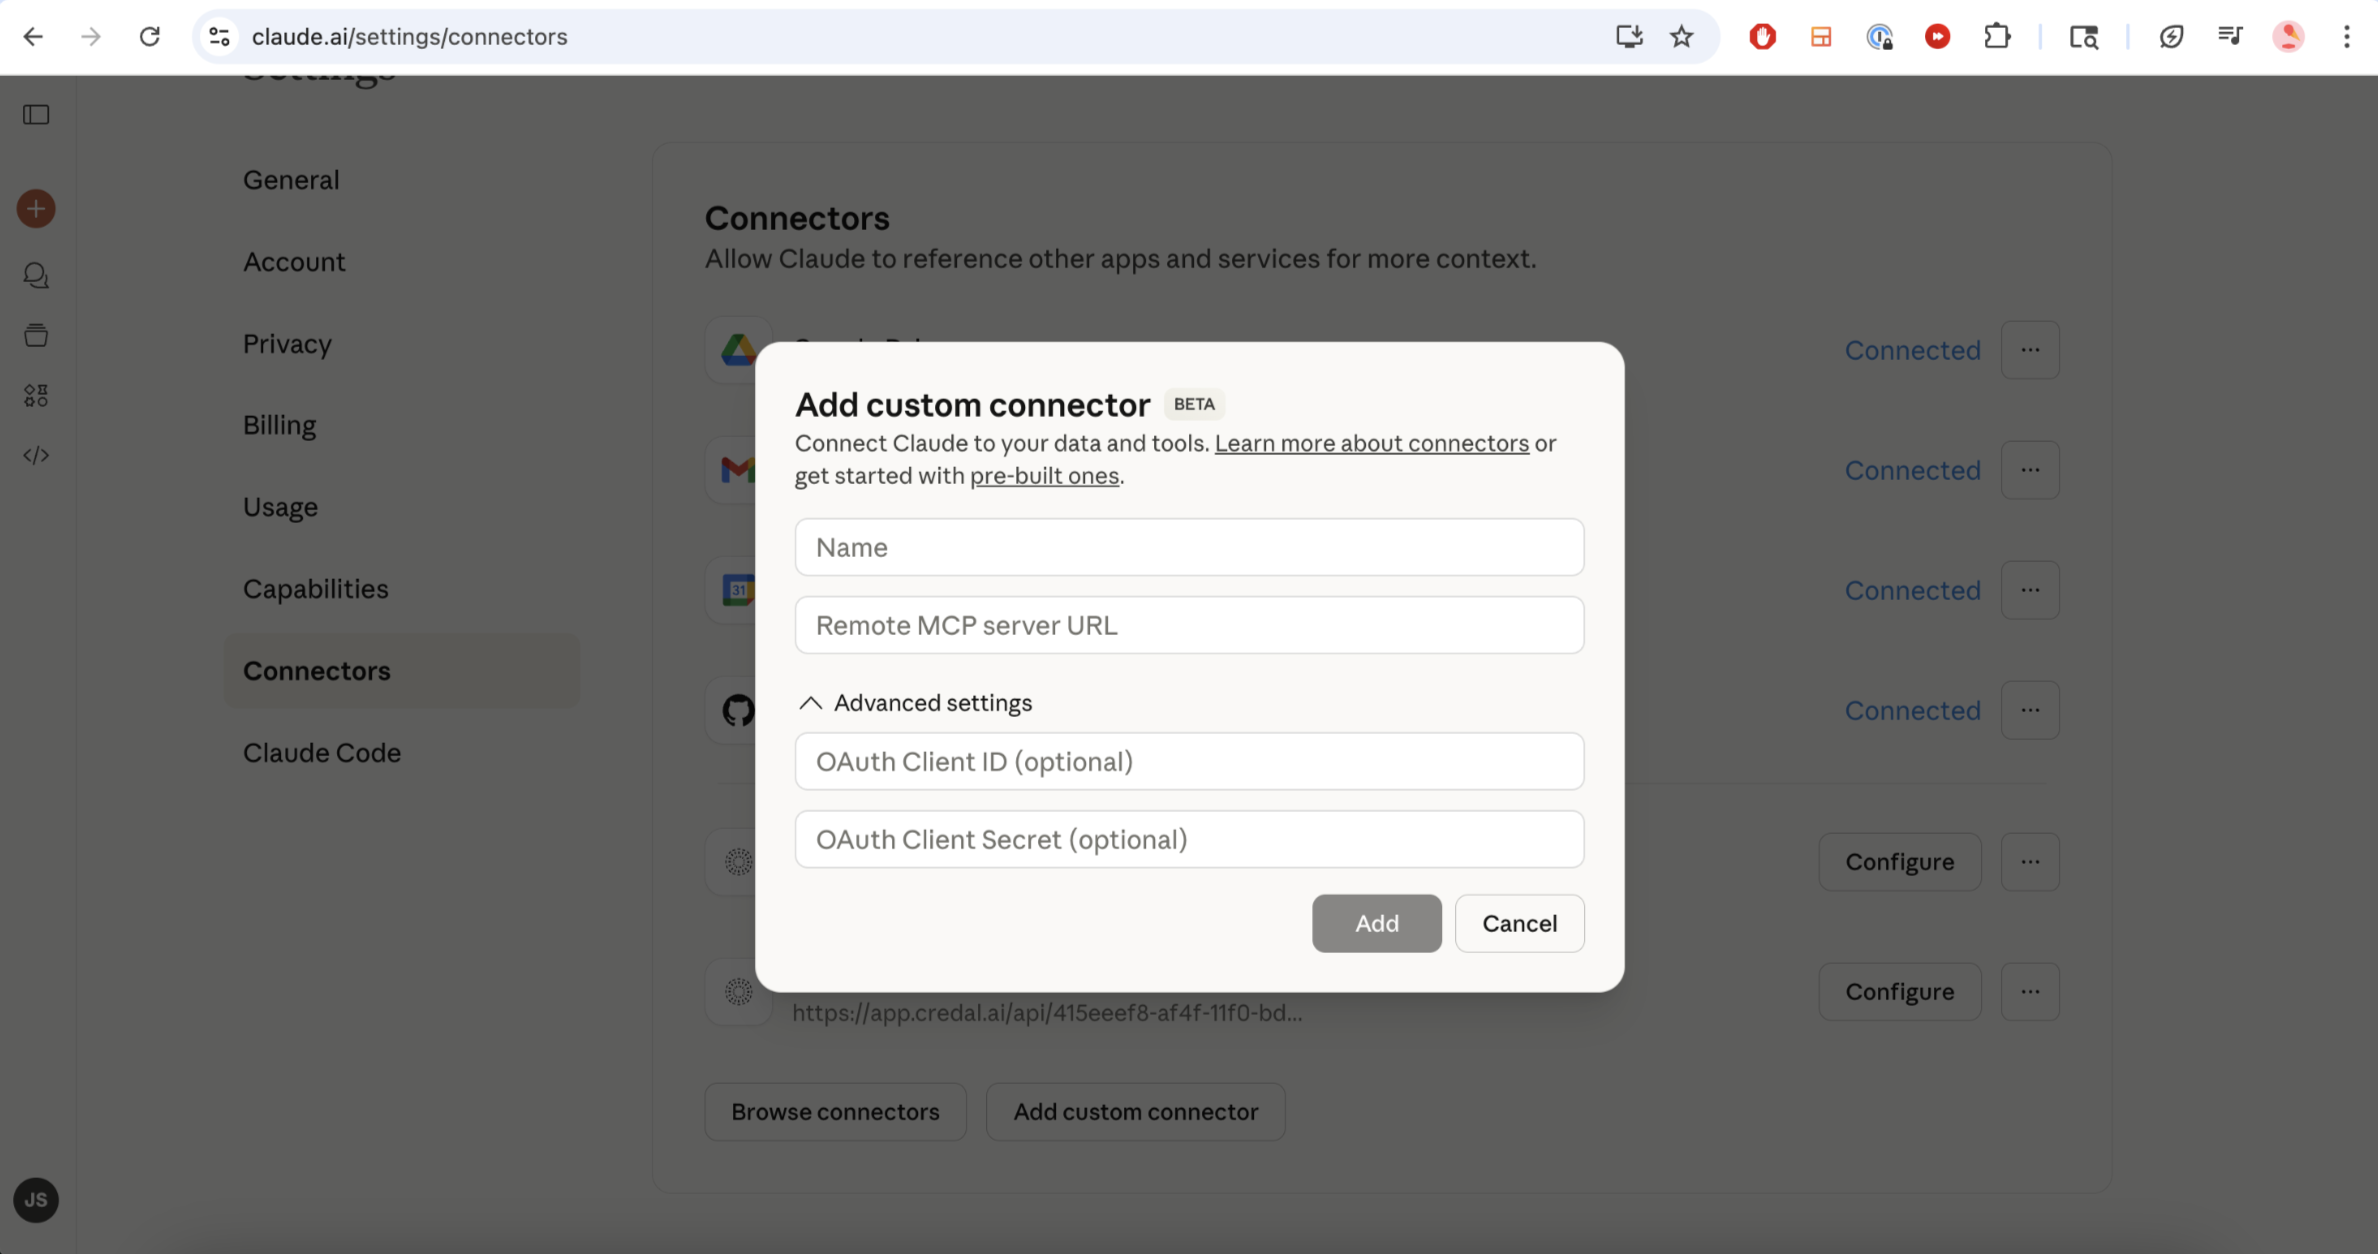Bookmark page with the star icon

1682,37
